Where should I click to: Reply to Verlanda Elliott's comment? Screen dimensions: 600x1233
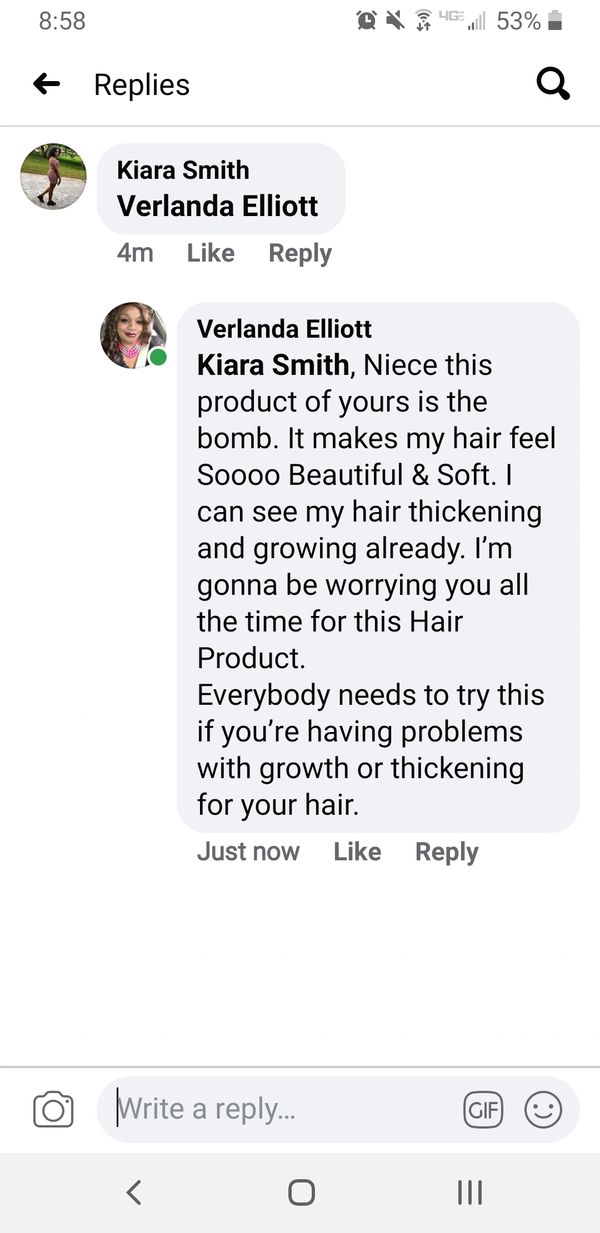click(447, 852)
